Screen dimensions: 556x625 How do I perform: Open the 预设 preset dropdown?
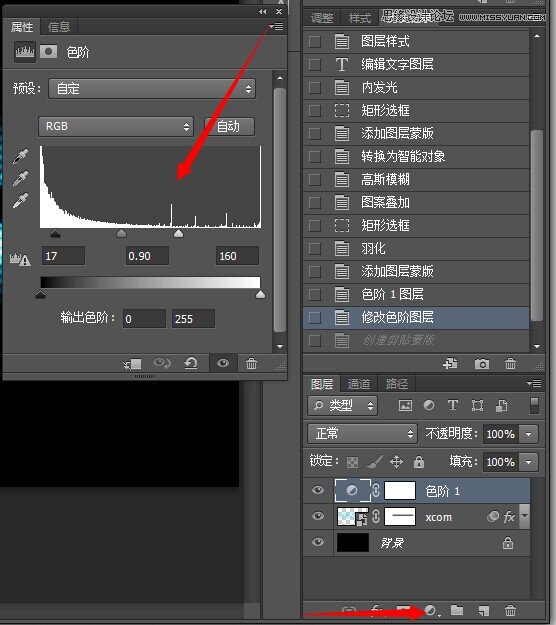tap(152, 88)
